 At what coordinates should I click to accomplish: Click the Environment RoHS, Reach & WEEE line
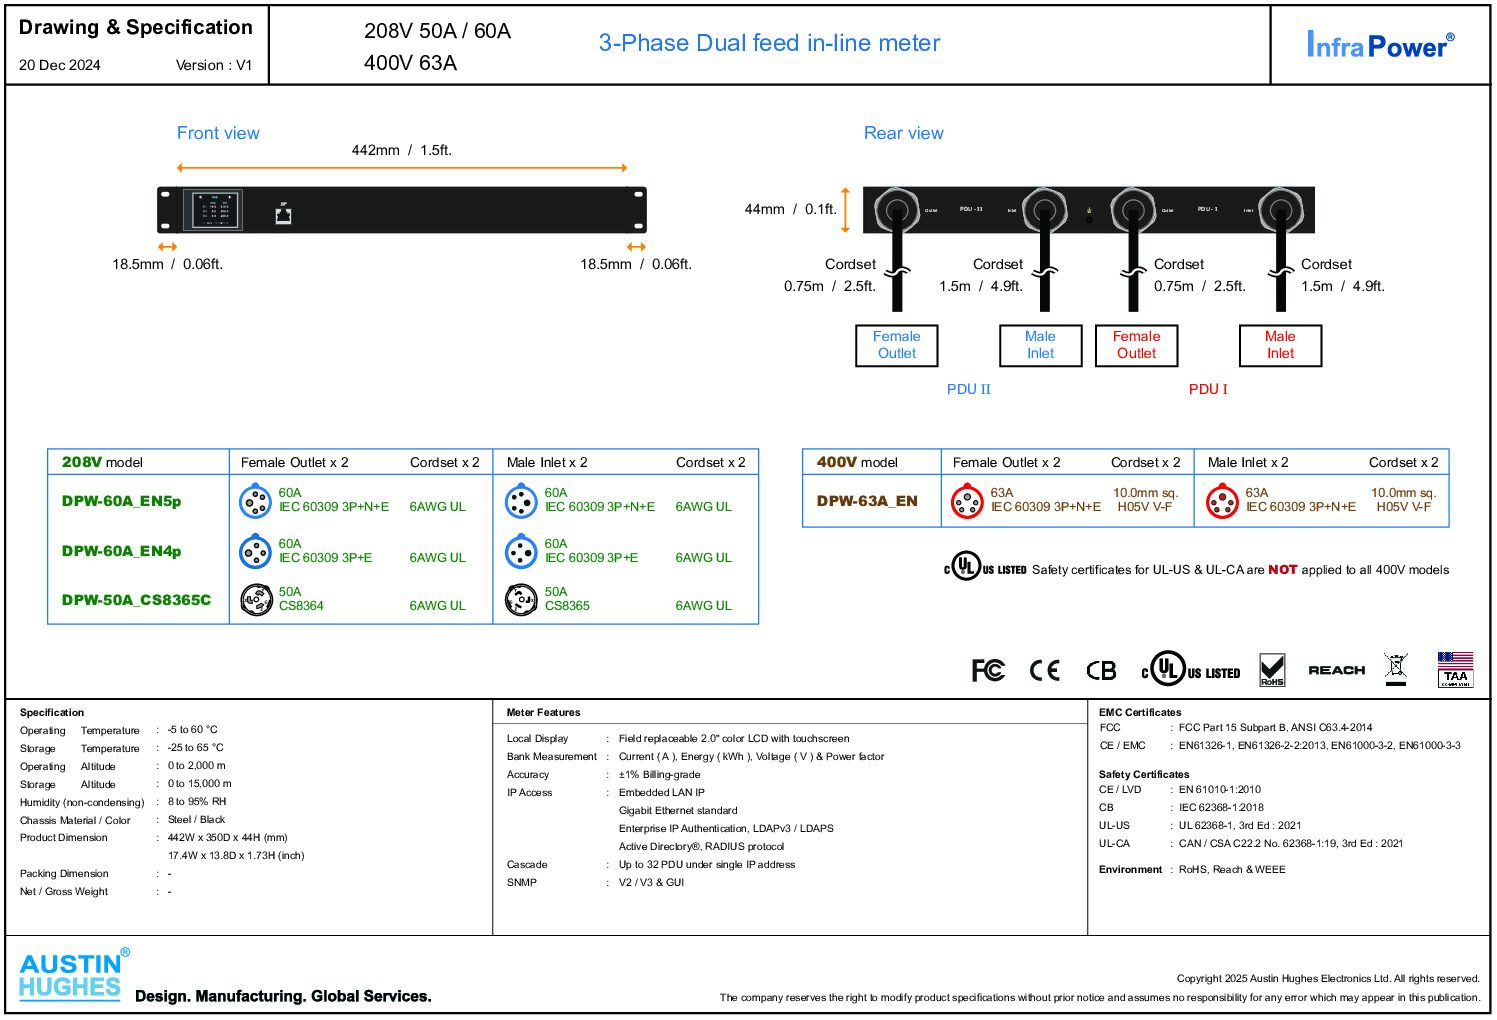pyautogui.click(x=1192, y=869)
